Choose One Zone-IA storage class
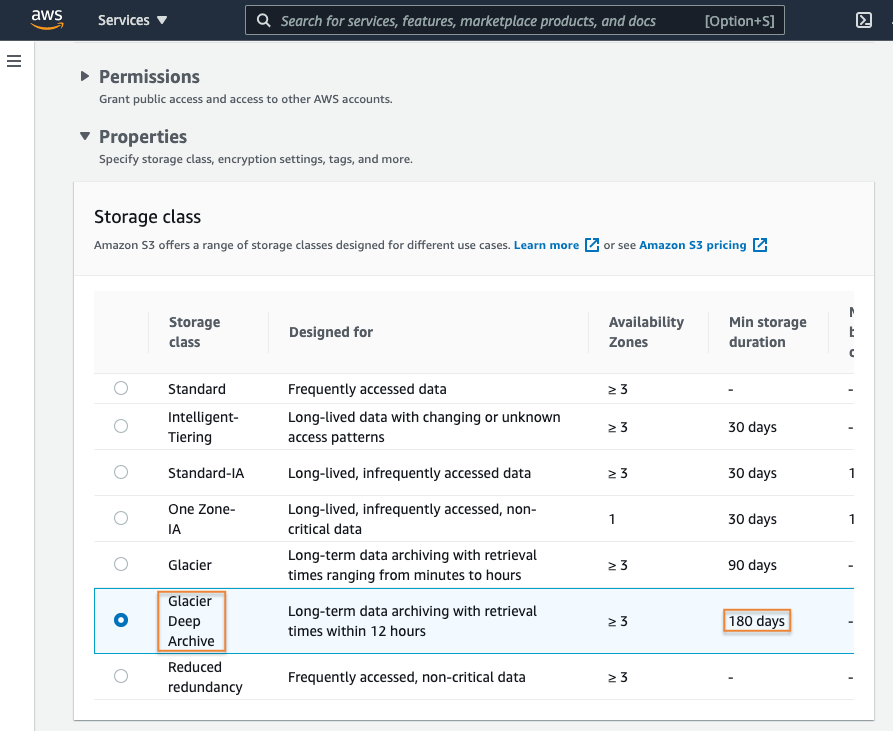Image resolution: width=893 pixels, height=731 pixels. coord(121,518)
